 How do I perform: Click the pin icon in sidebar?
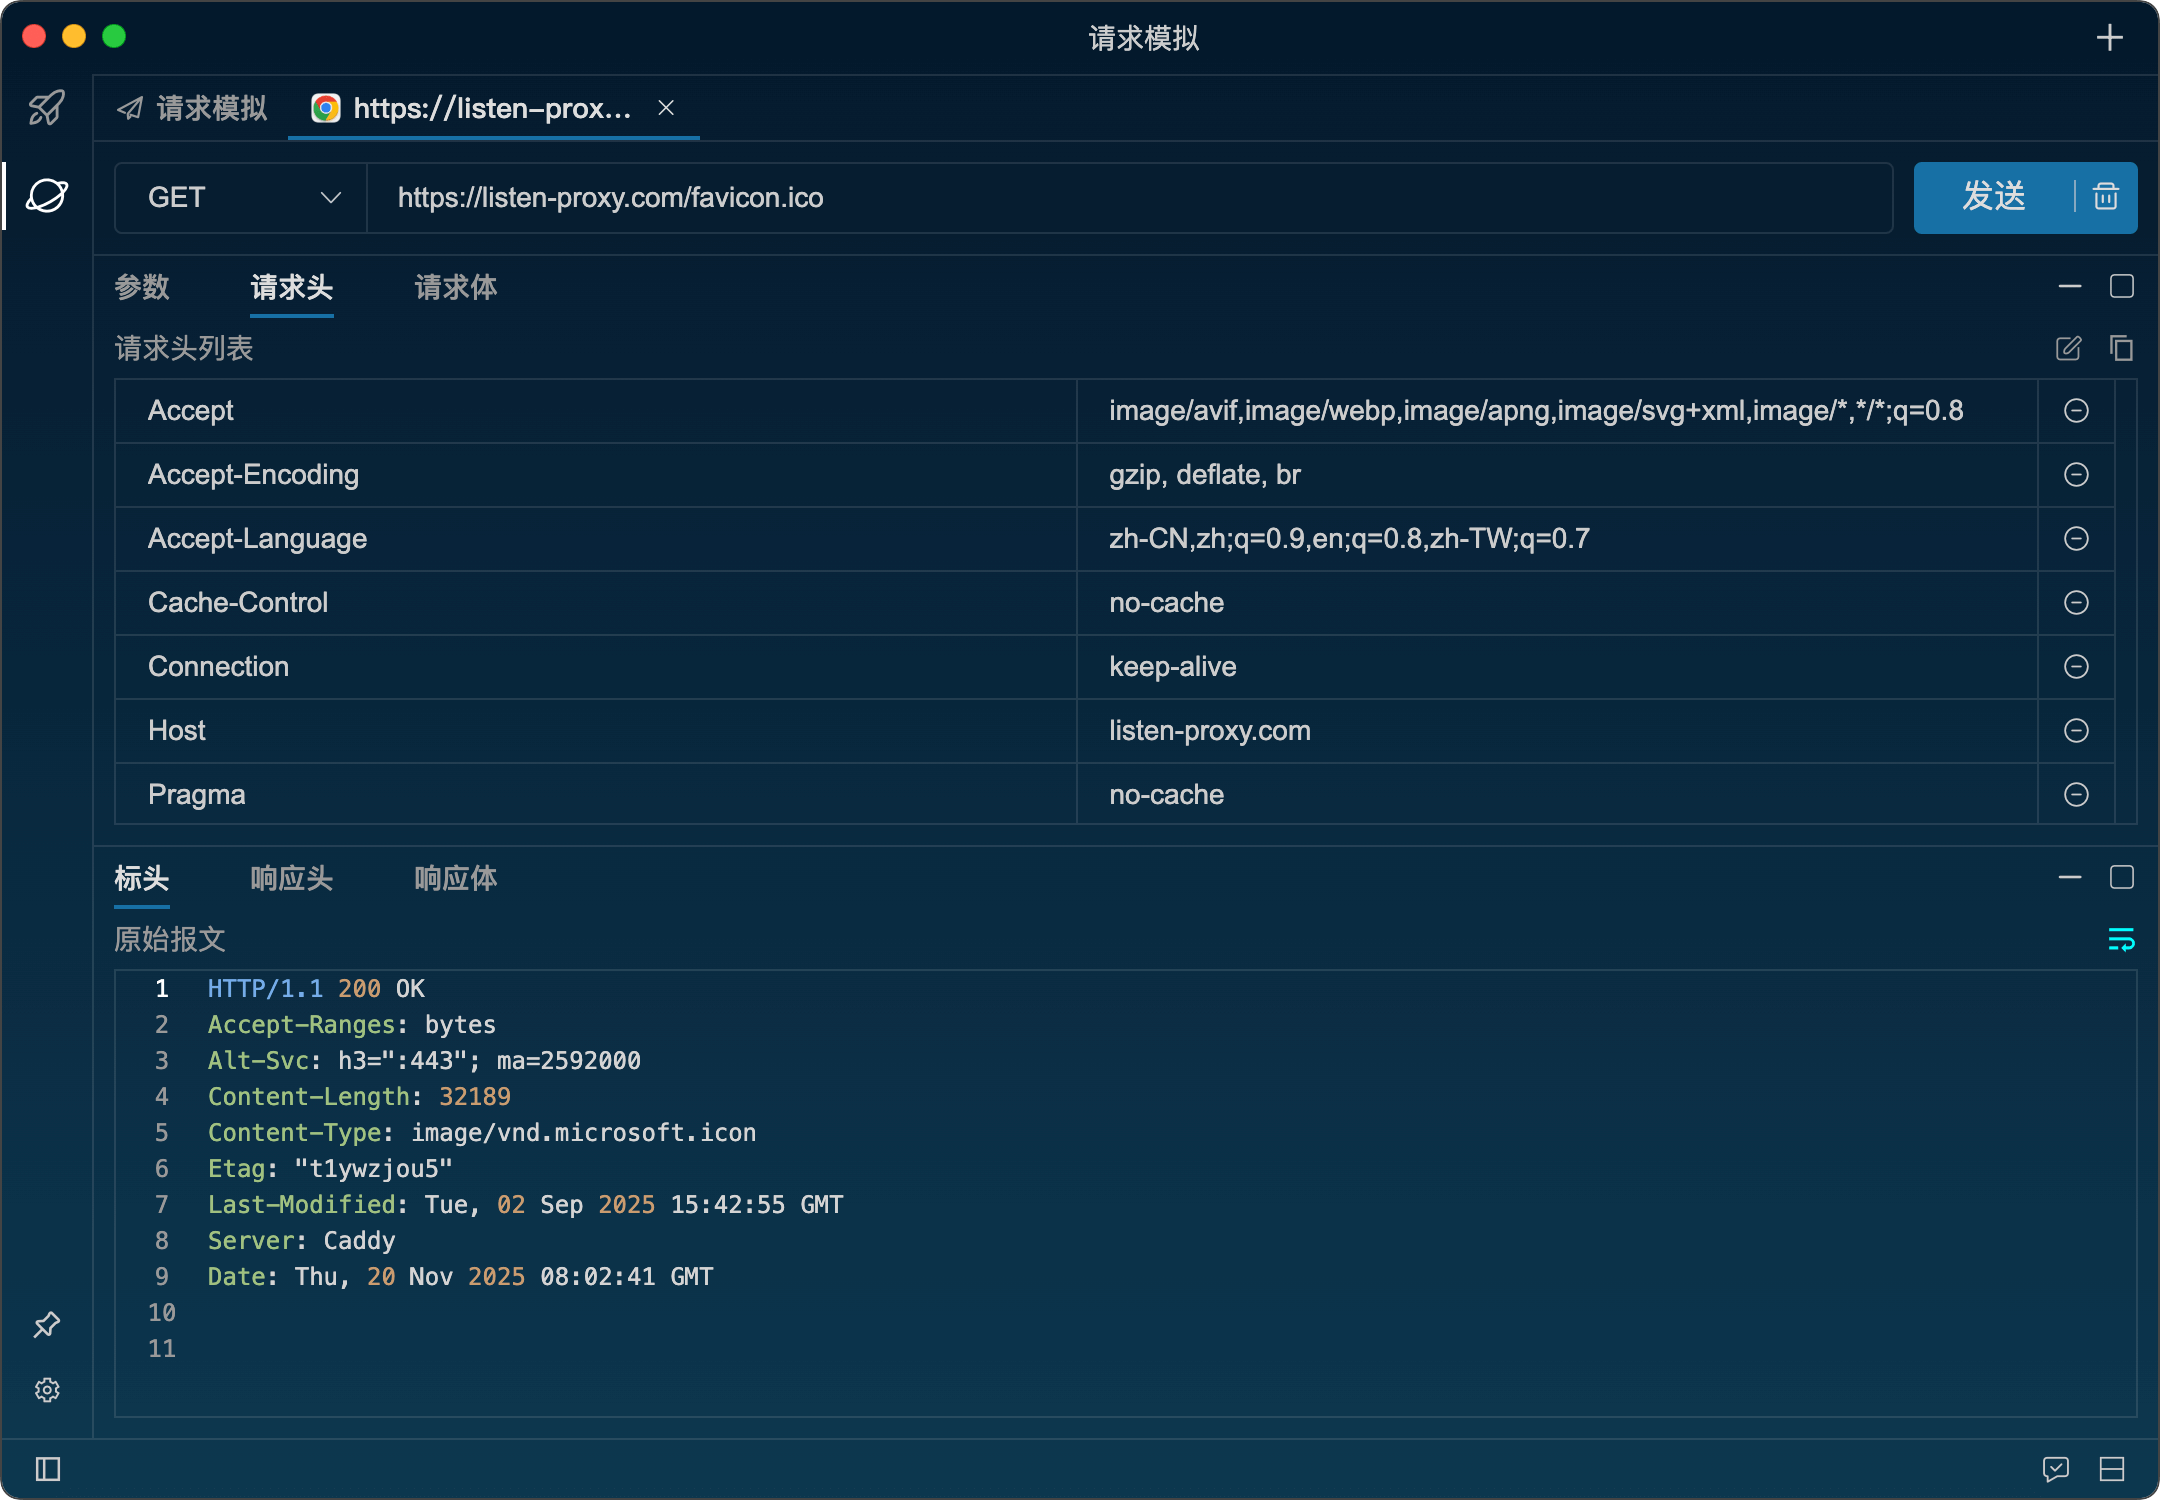(47, 1325)
